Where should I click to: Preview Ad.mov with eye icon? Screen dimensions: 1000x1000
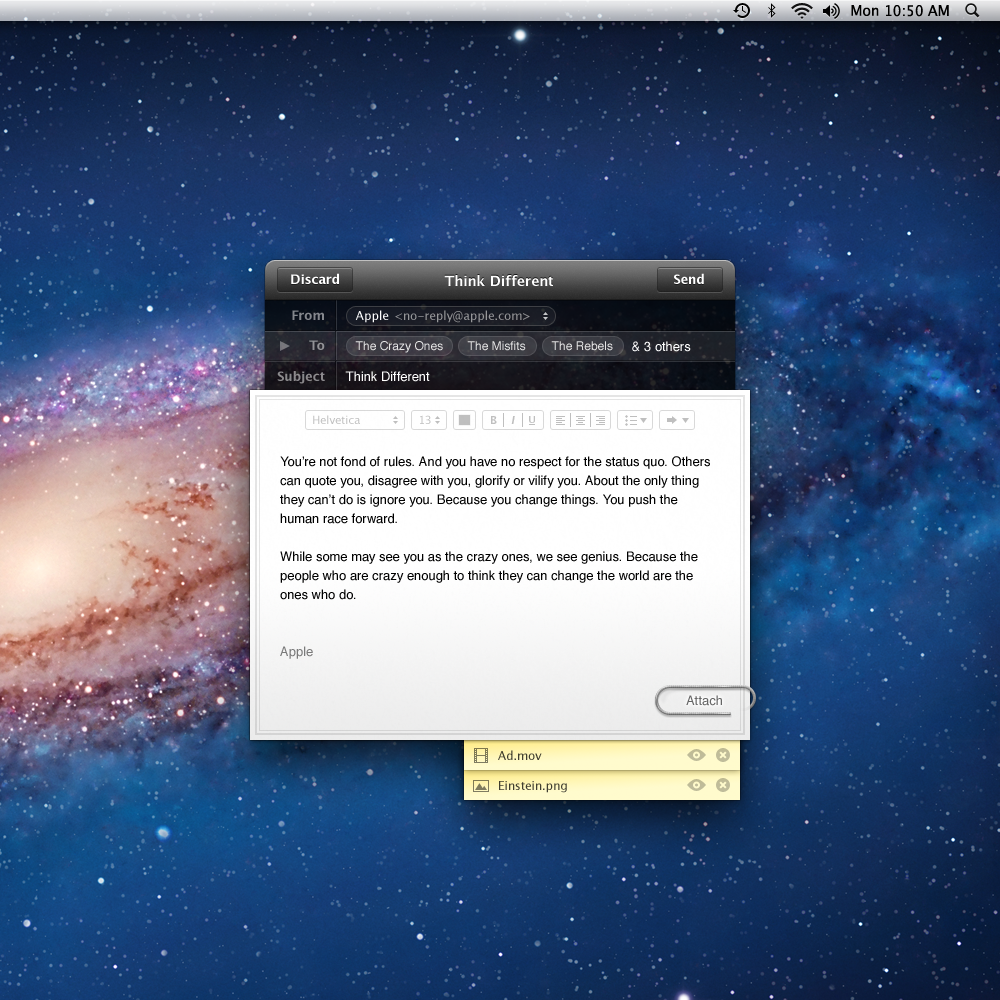coord(696,755)
